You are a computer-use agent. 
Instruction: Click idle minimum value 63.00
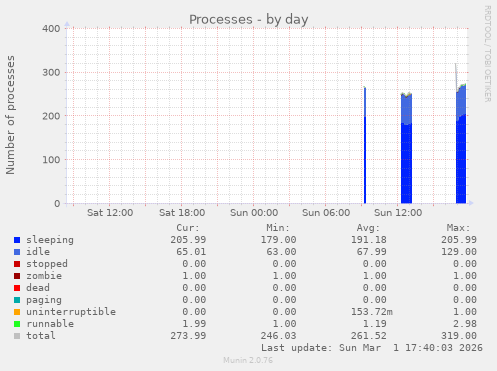pos(281,252)
